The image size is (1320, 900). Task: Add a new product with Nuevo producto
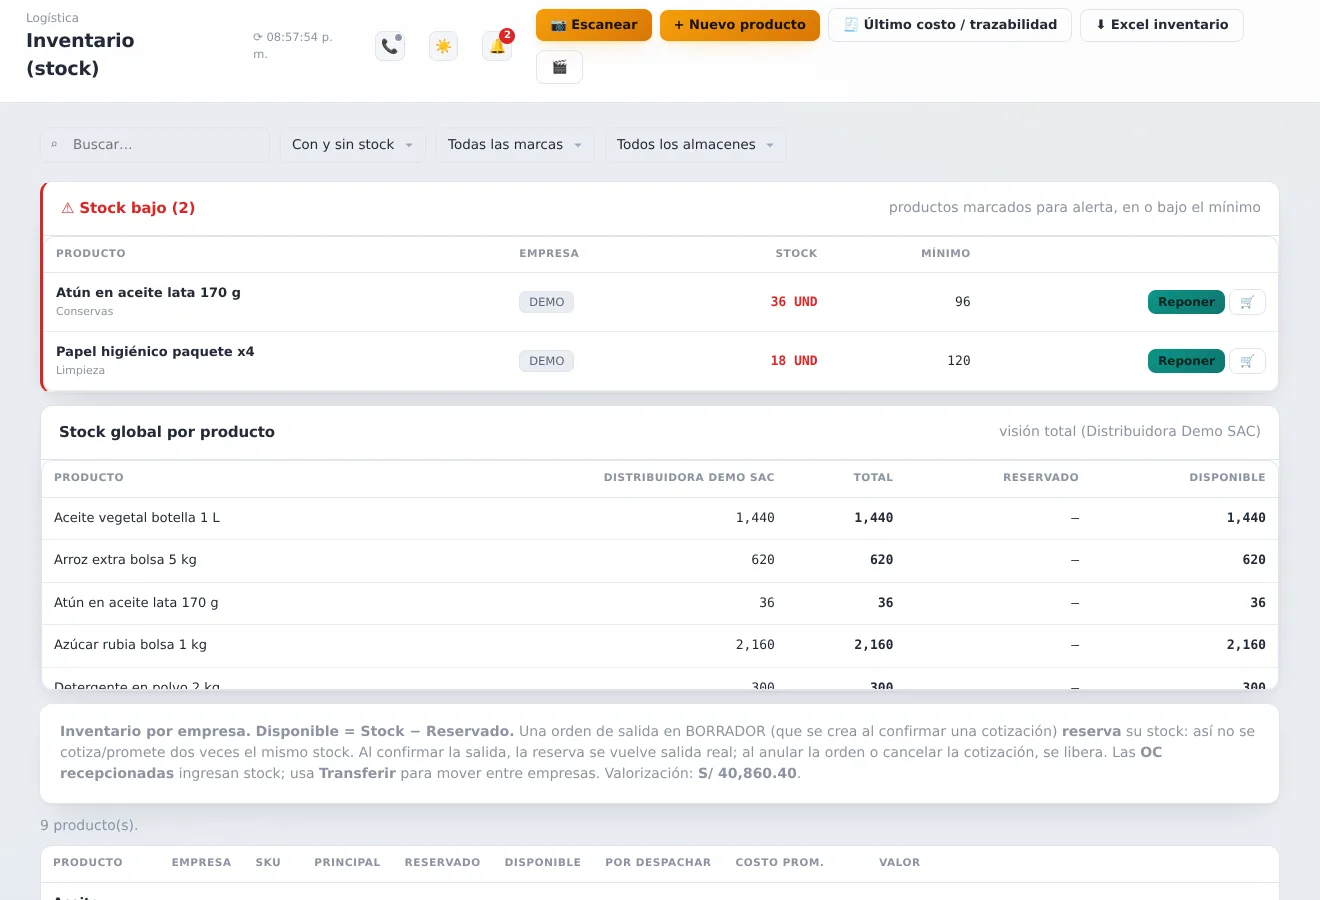pyautogui.click(x=740, y=25)
